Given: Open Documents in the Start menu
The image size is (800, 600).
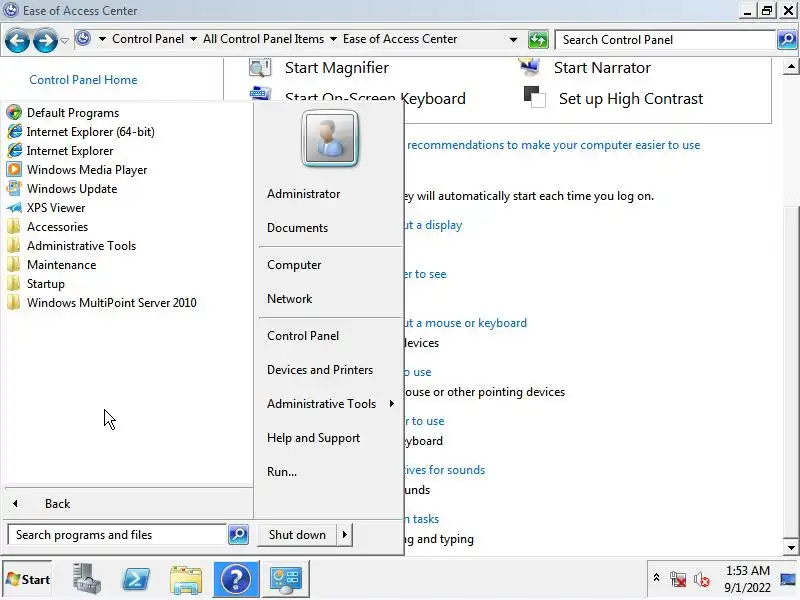Looking at the screenshot, I should click(297, 228).
